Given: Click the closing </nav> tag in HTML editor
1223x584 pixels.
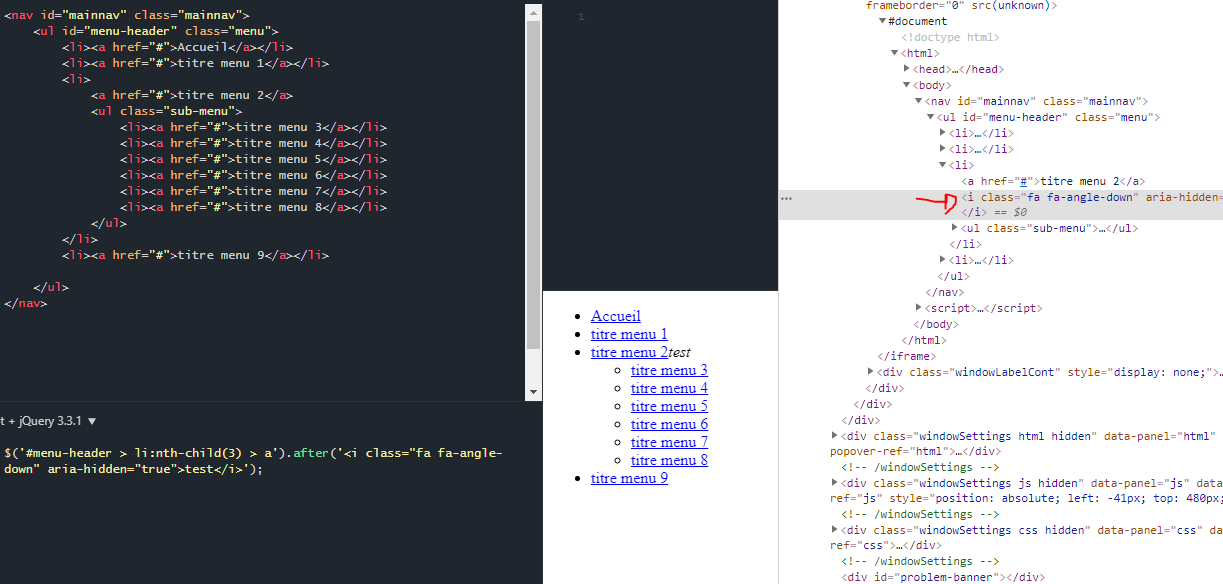Looking at the screenshot, I should tap(25, 303).
